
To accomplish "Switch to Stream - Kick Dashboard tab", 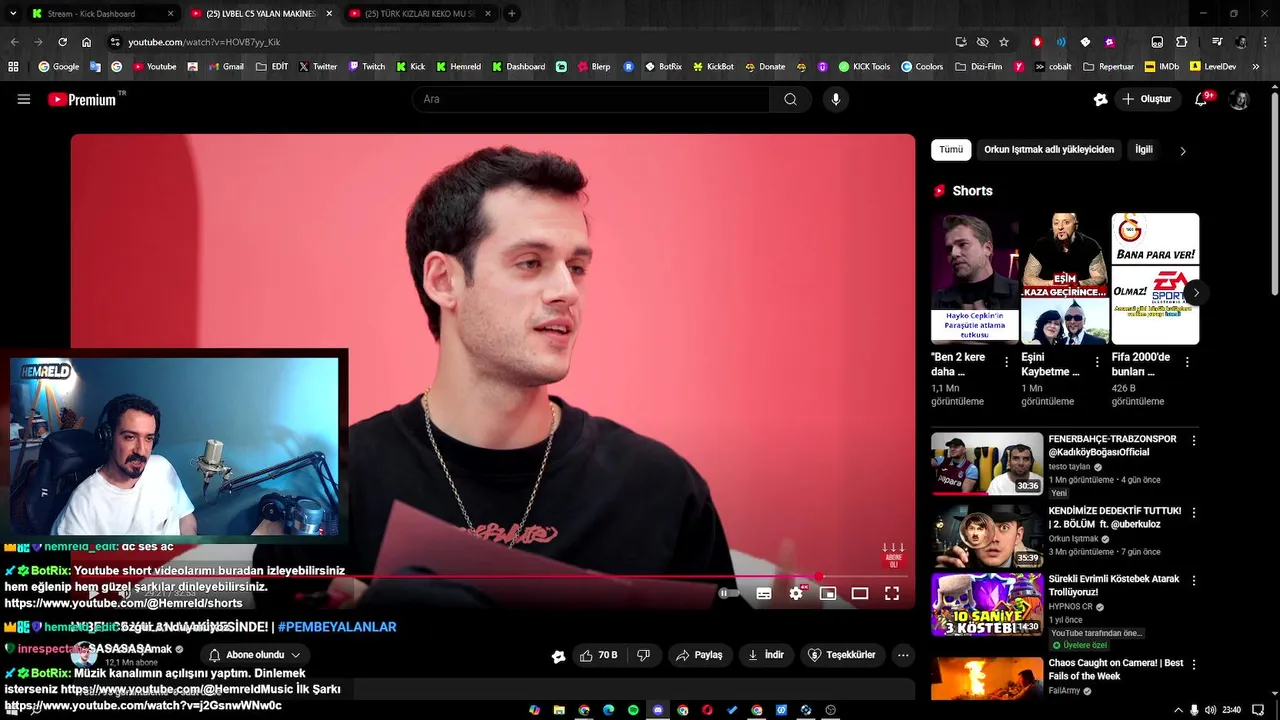I will pyautogui.click(x=101, y=14).
